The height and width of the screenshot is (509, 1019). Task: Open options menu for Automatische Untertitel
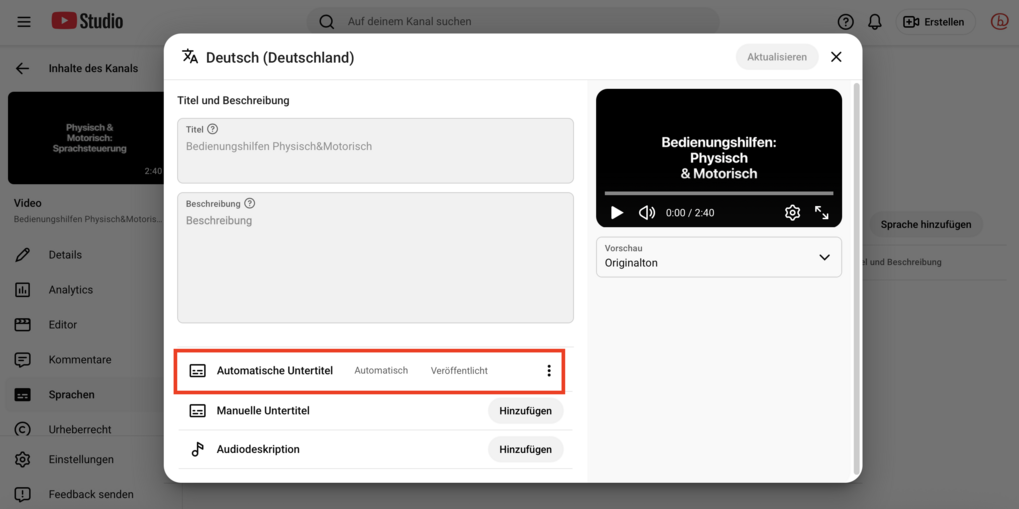click(x=548, y=371)
